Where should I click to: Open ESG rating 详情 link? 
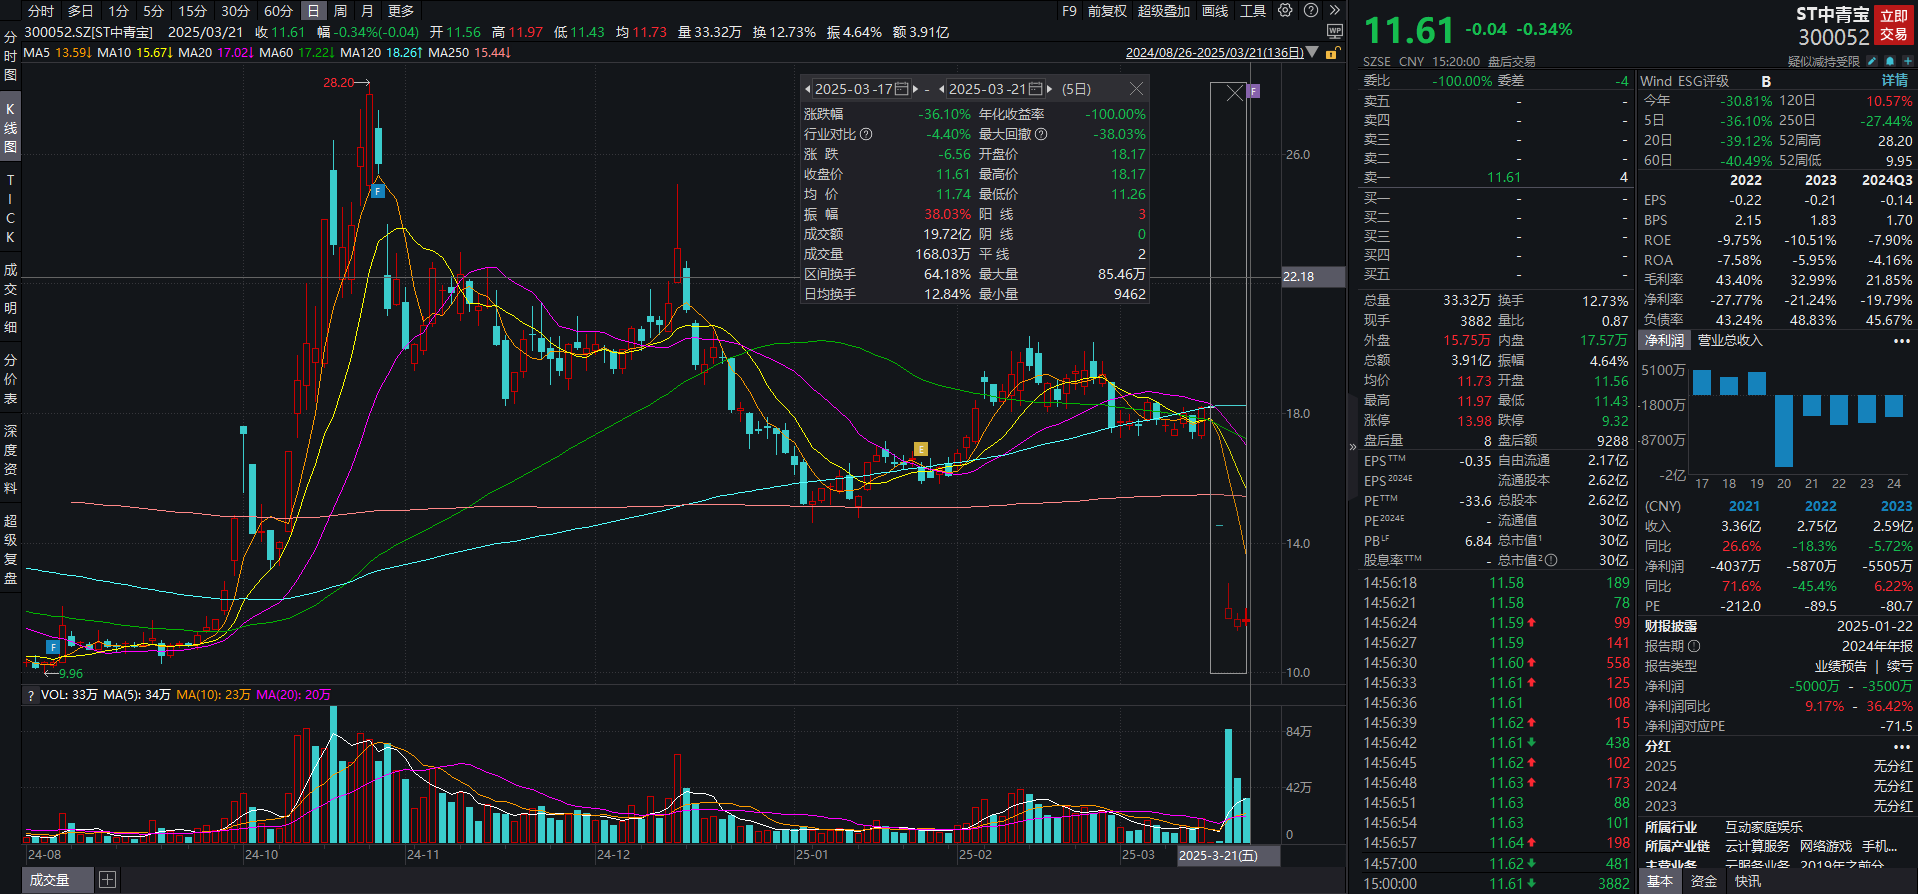(x=1894, y=81)
